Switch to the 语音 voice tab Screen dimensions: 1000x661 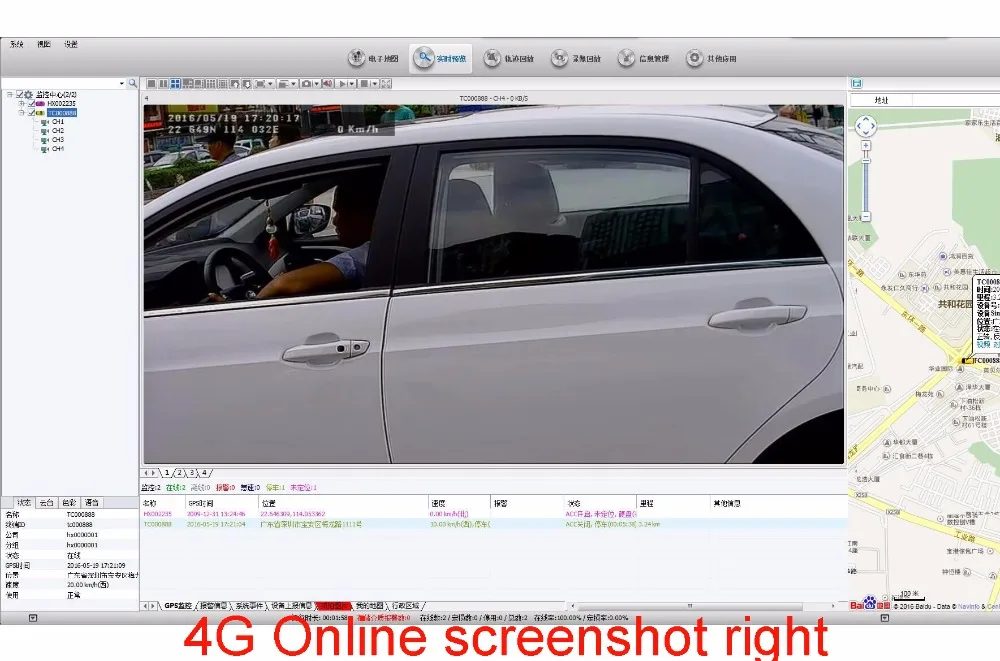point(92,503)
